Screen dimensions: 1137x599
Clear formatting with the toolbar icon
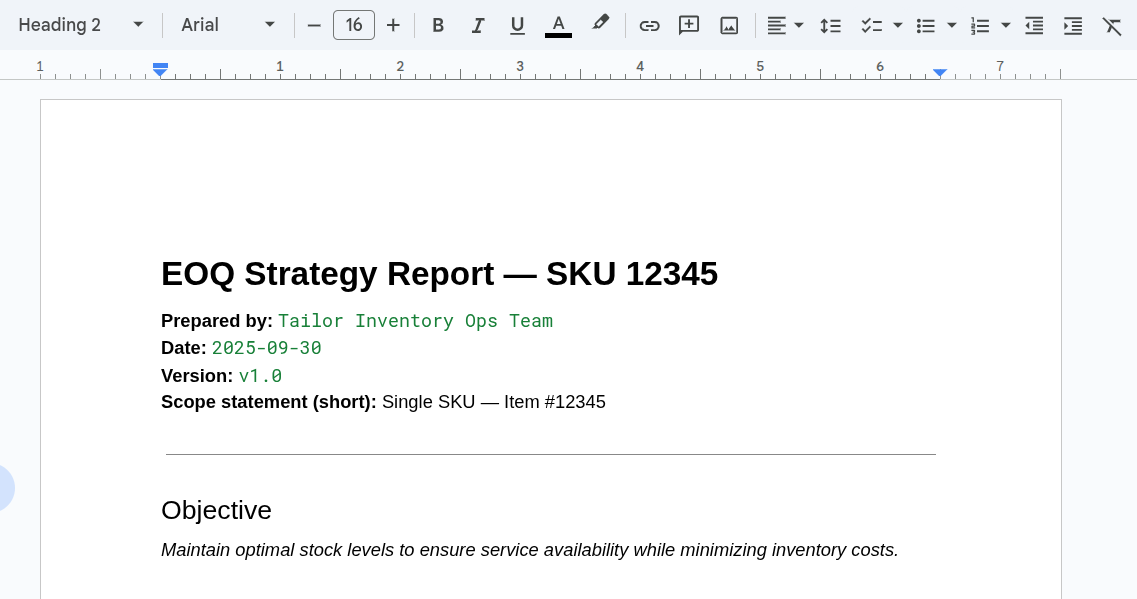pos(1112,25)
